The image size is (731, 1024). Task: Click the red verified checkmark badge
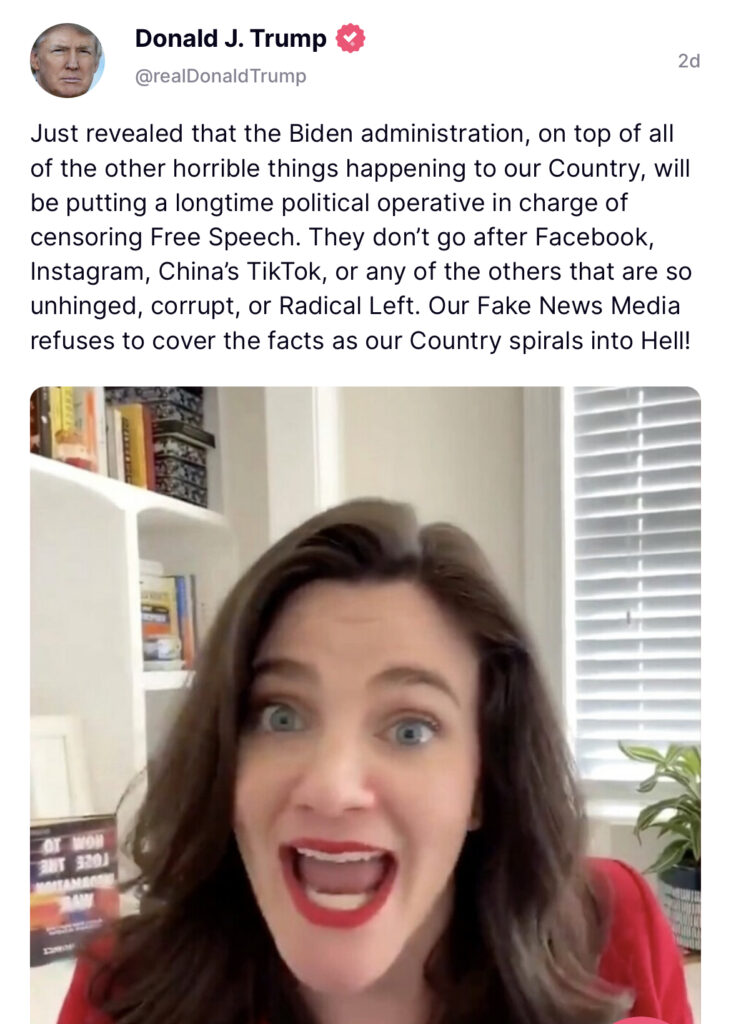[350, 38]
